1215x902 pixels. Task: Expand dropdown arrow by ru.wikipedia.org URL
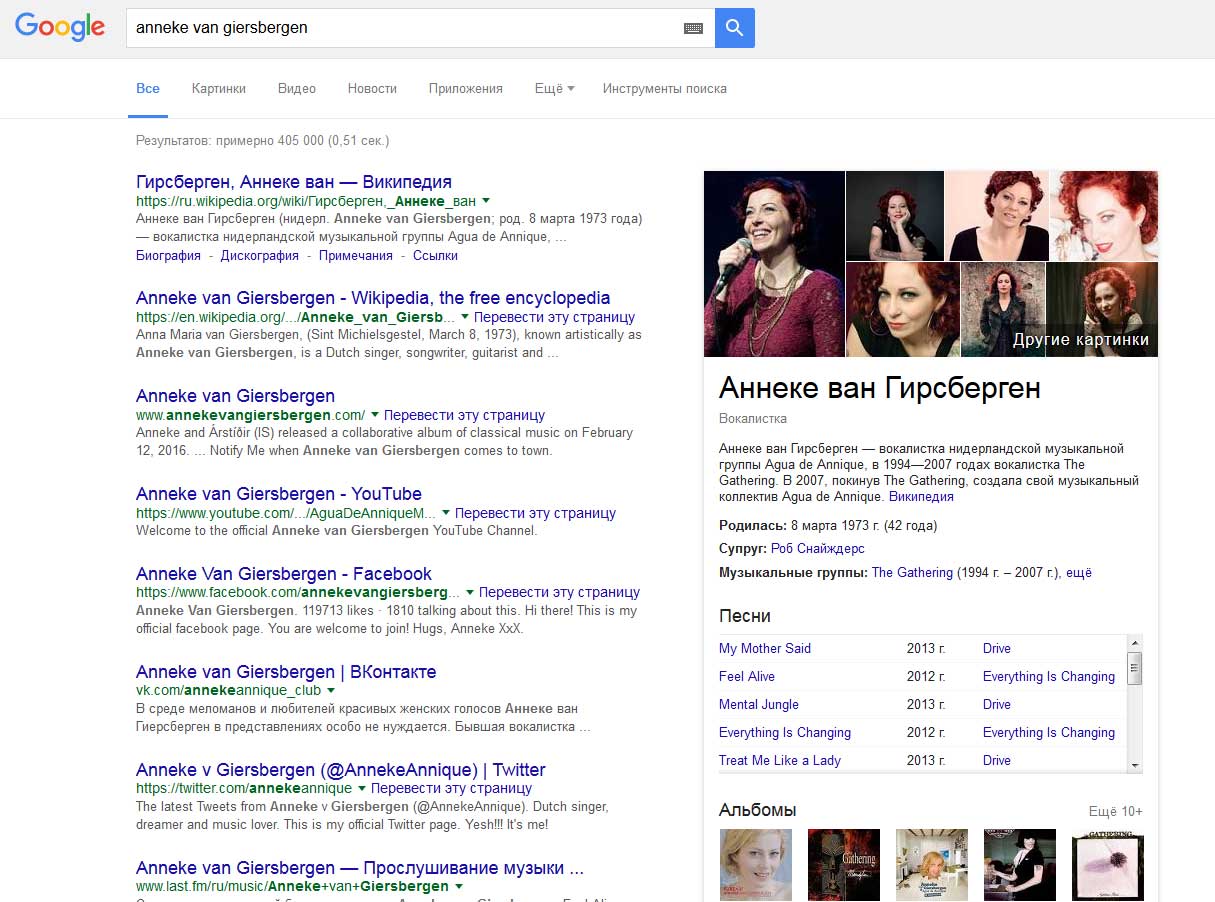click(486, 201)
